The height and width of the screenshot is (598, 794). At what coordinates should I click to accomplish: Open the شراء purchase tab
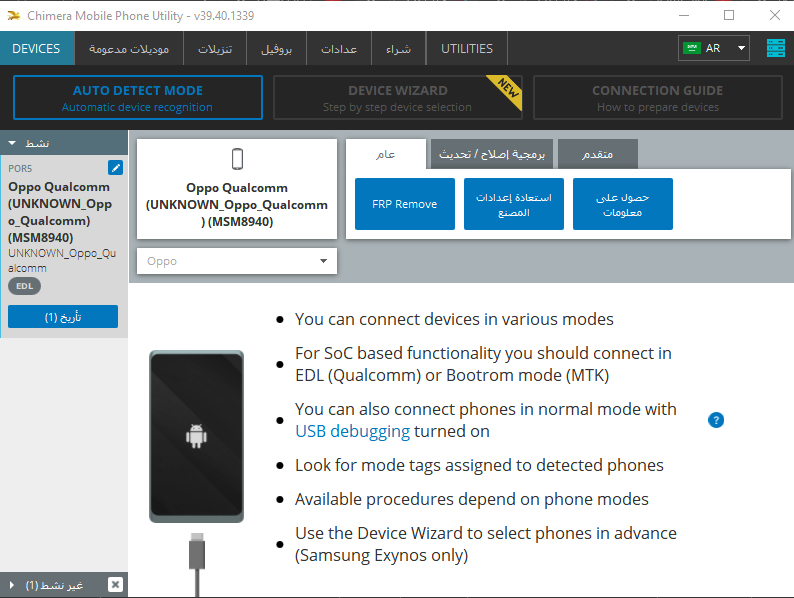[x=399, y=49]
